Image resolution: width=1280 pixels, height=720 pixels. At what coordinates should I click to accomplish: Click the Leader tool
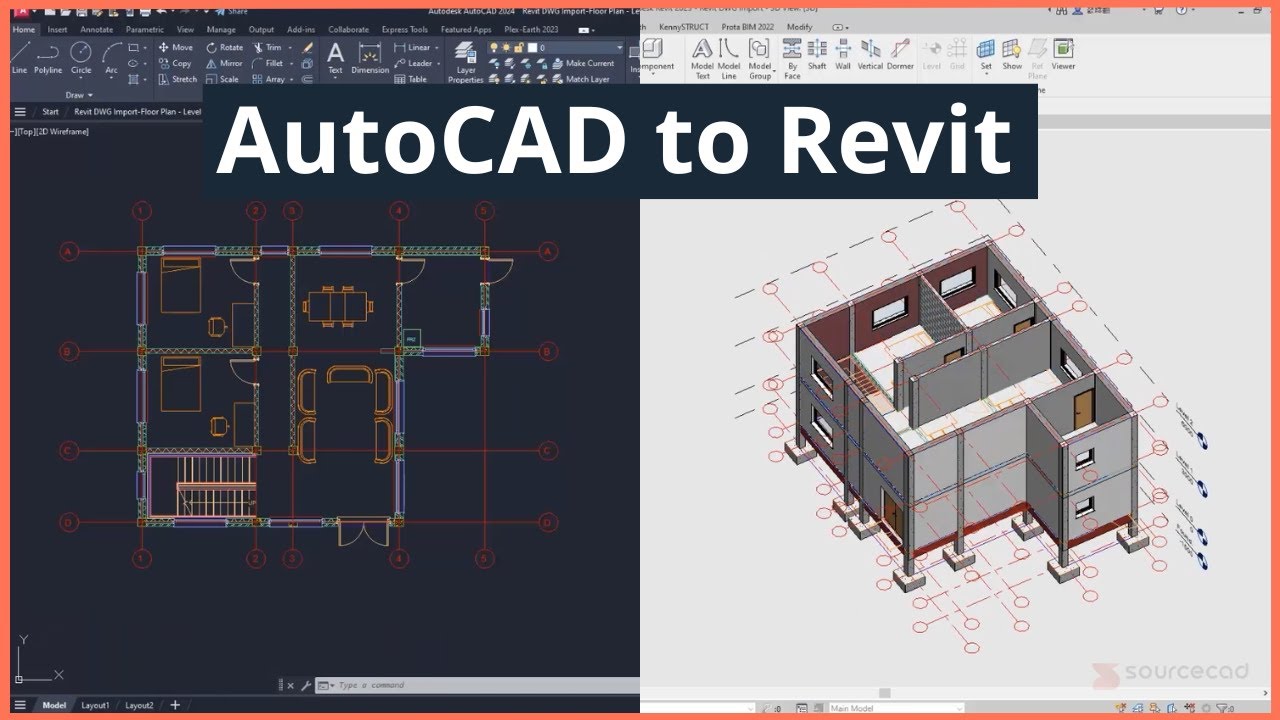point(413,63)
